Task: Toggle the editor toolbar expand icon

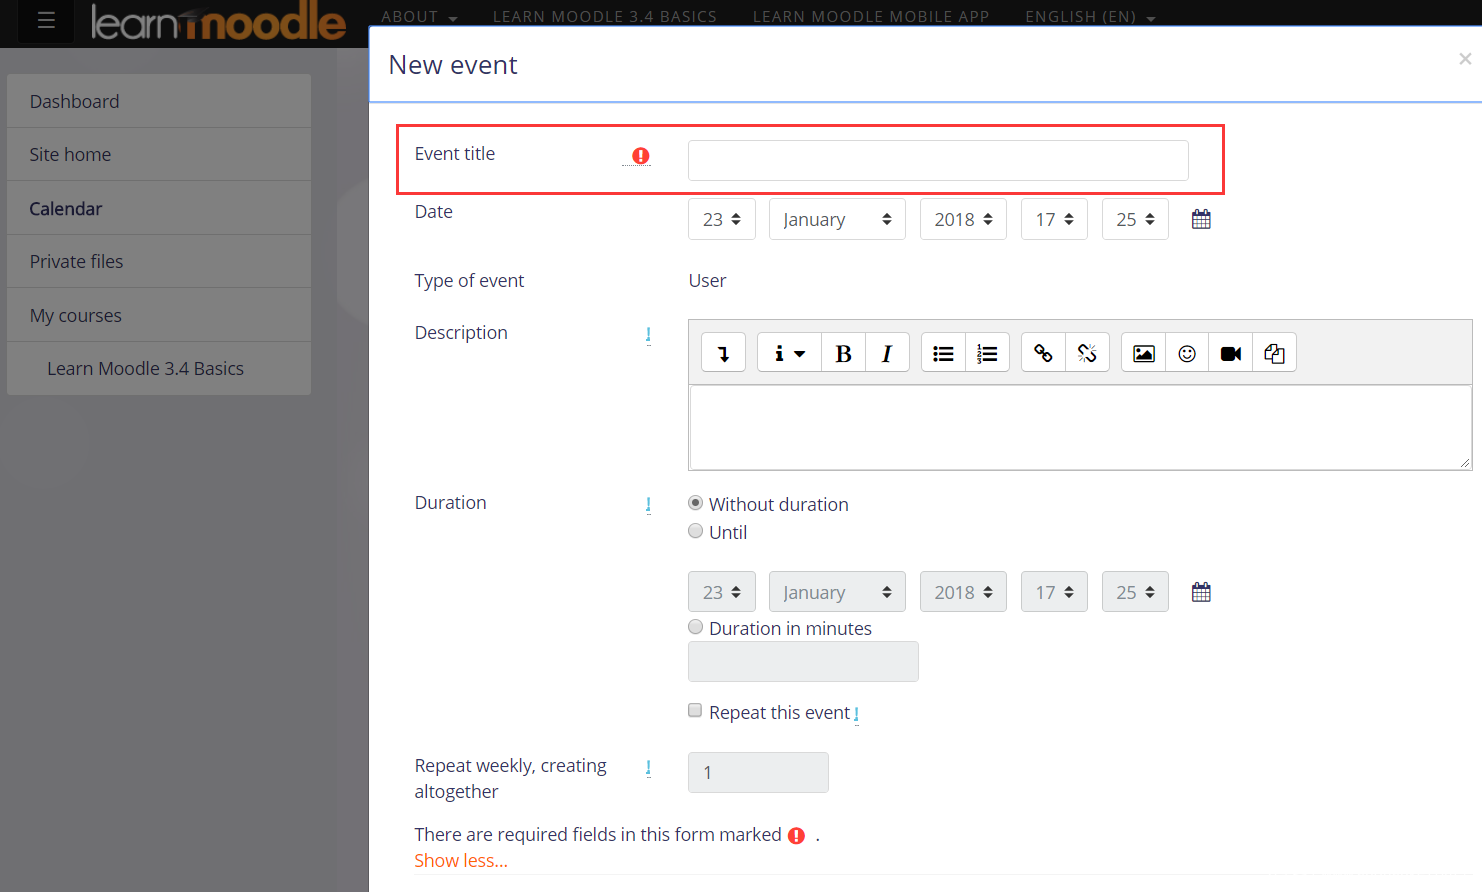Action: click(723, 353)
